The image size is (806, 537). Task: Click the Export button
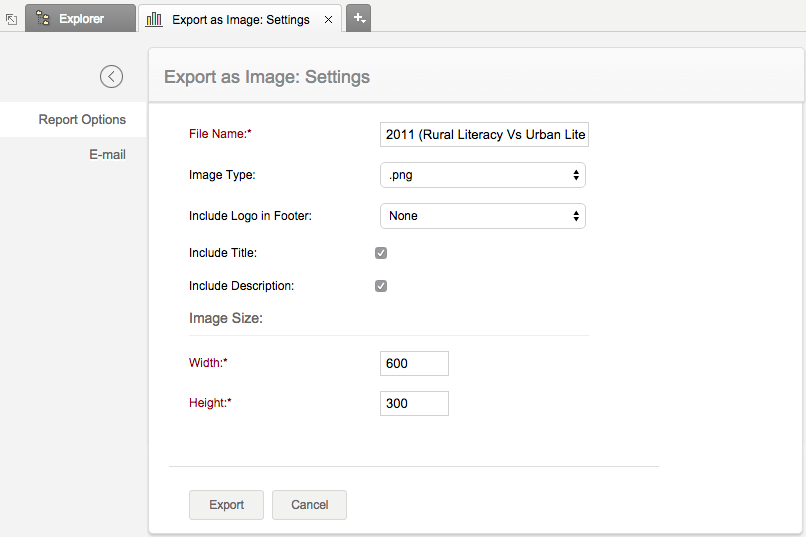(226, 505)
